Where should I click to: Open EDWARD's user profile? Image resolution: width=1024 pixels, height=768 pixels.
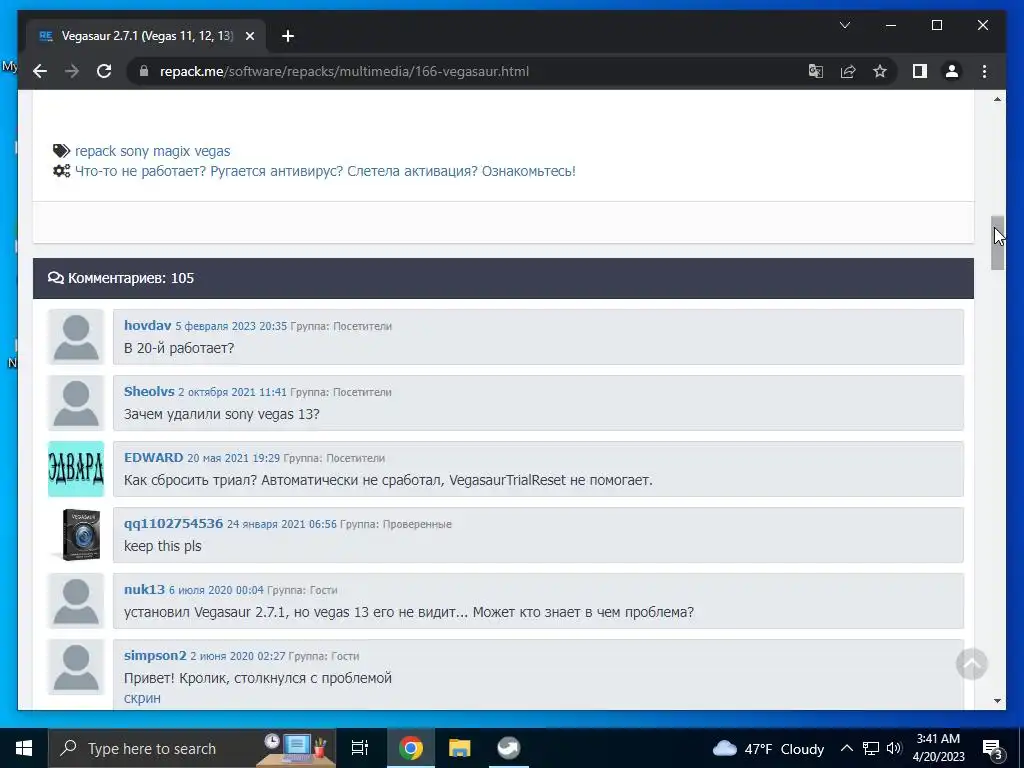click(x=153, y=457)
